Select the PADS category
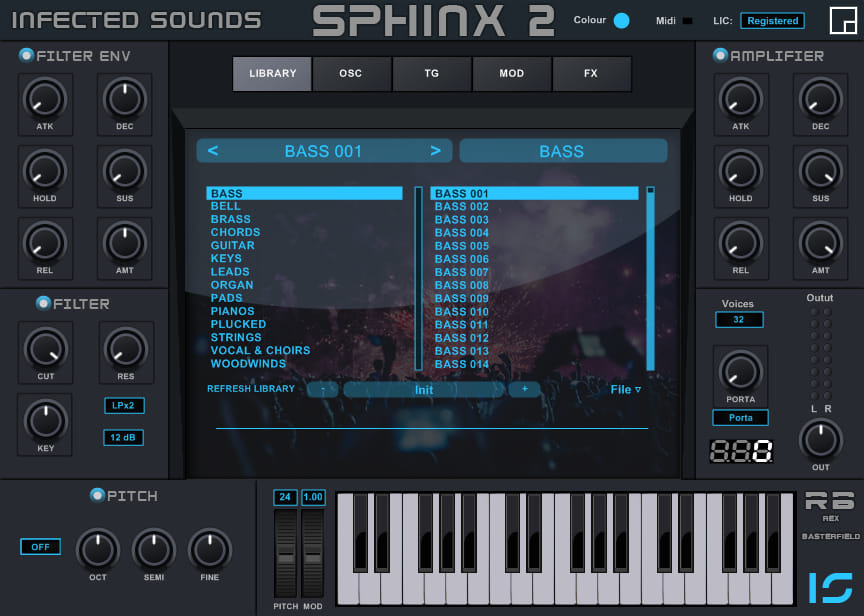864x616 pixels. 226,298
